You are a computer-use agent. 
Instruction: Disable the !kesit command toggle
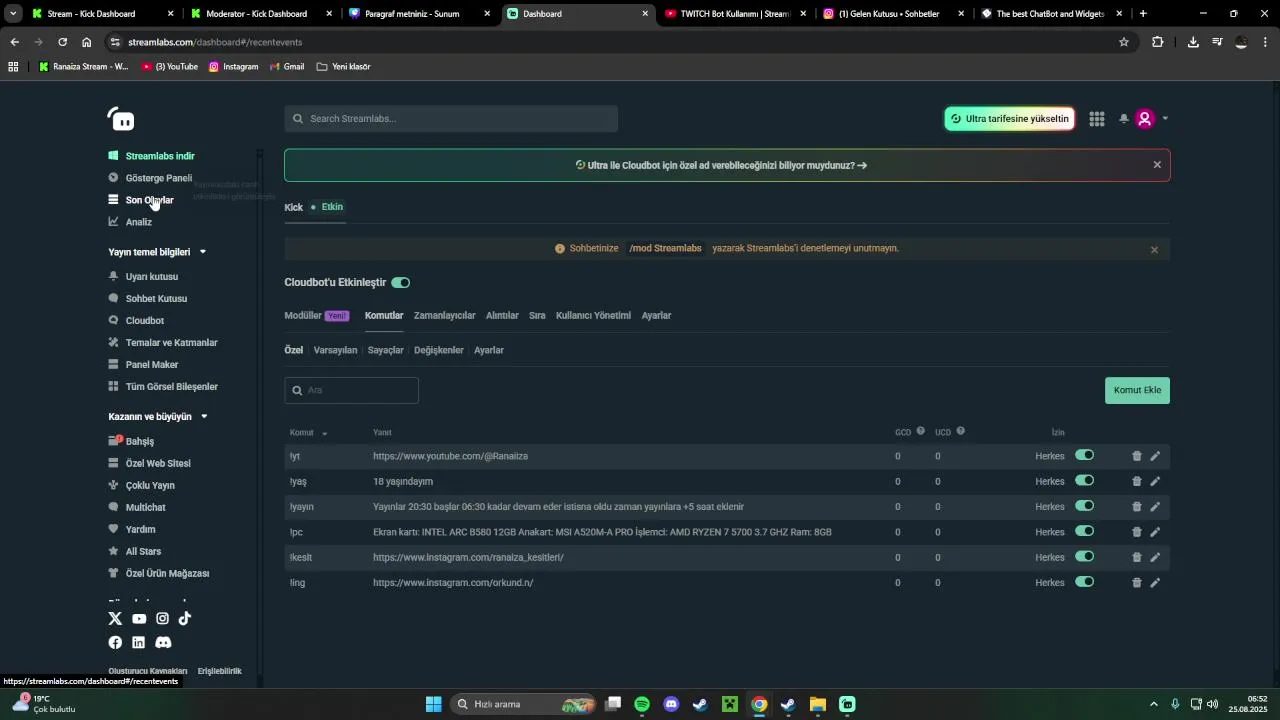tap(1084, 556)
